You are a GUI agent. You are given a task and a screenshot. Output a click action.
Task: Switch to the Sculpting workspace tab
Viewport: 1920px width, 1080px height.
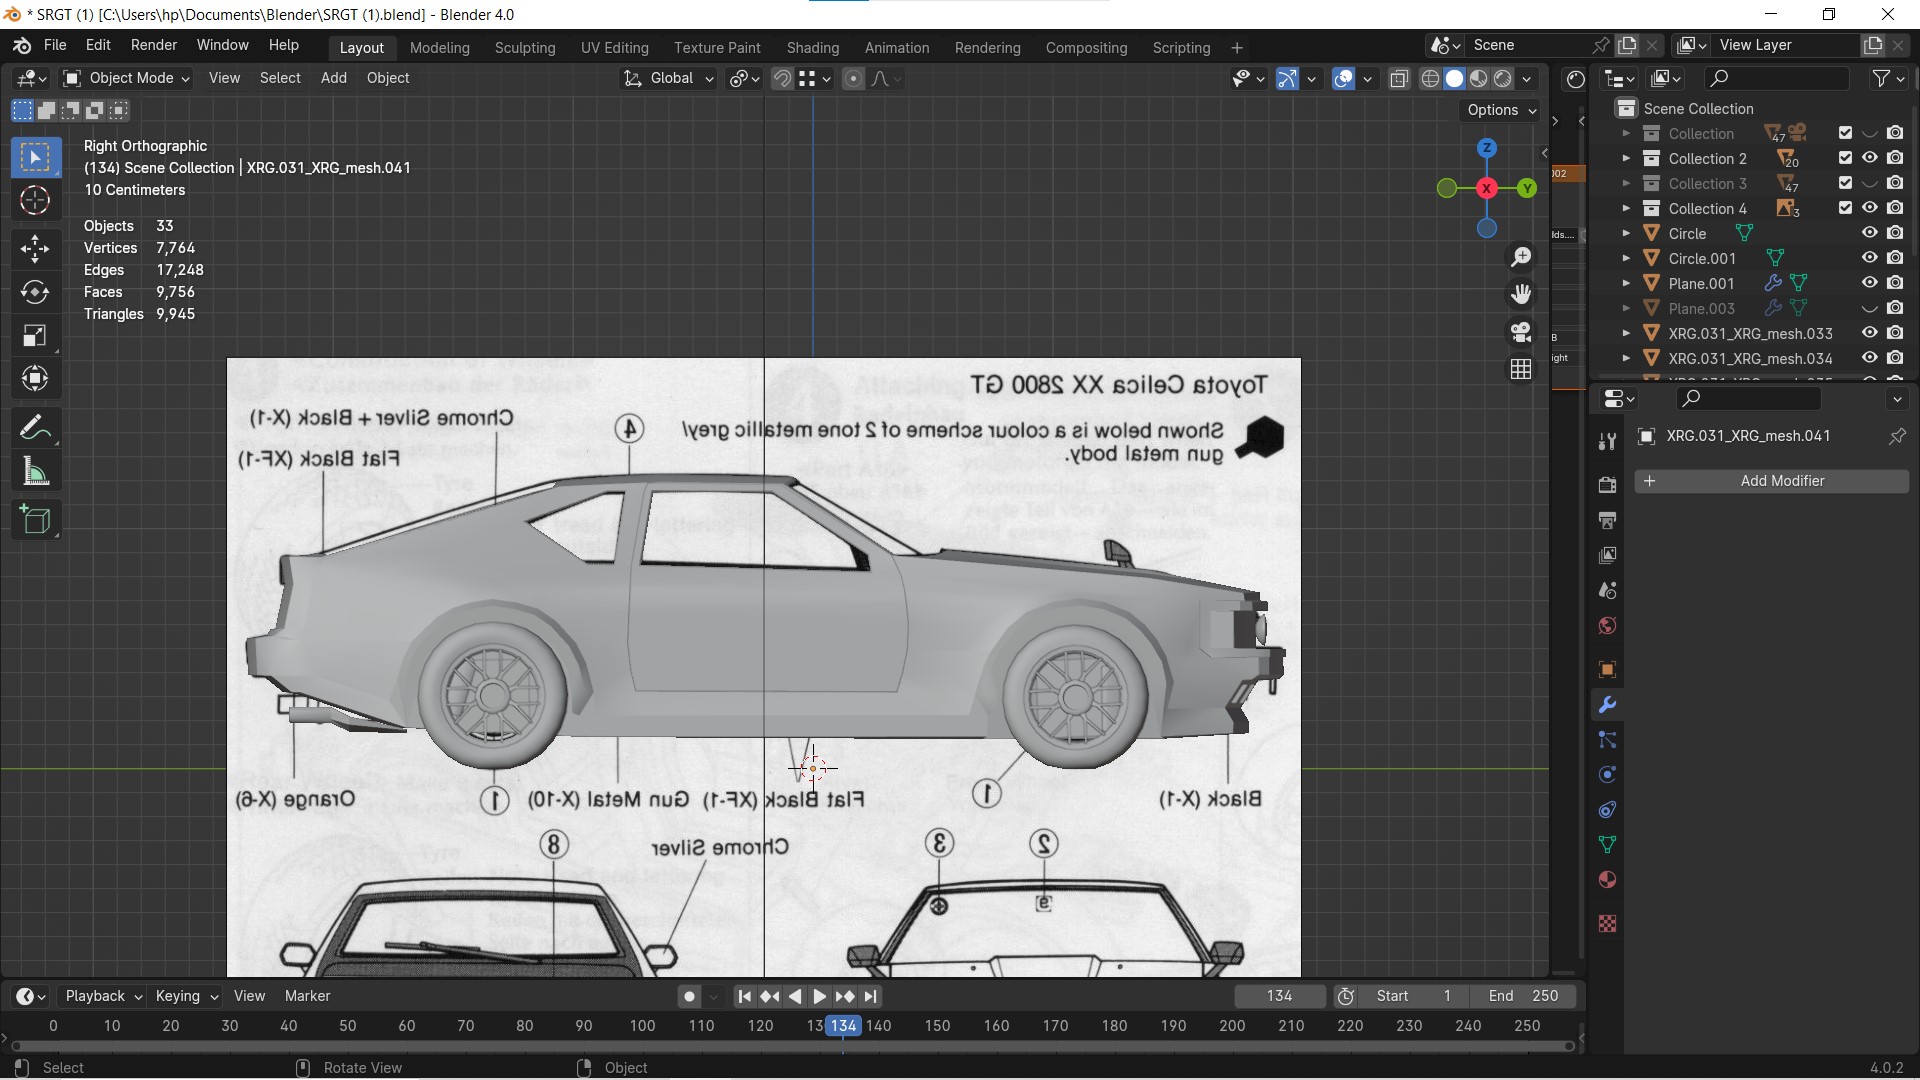coord(524,47)
